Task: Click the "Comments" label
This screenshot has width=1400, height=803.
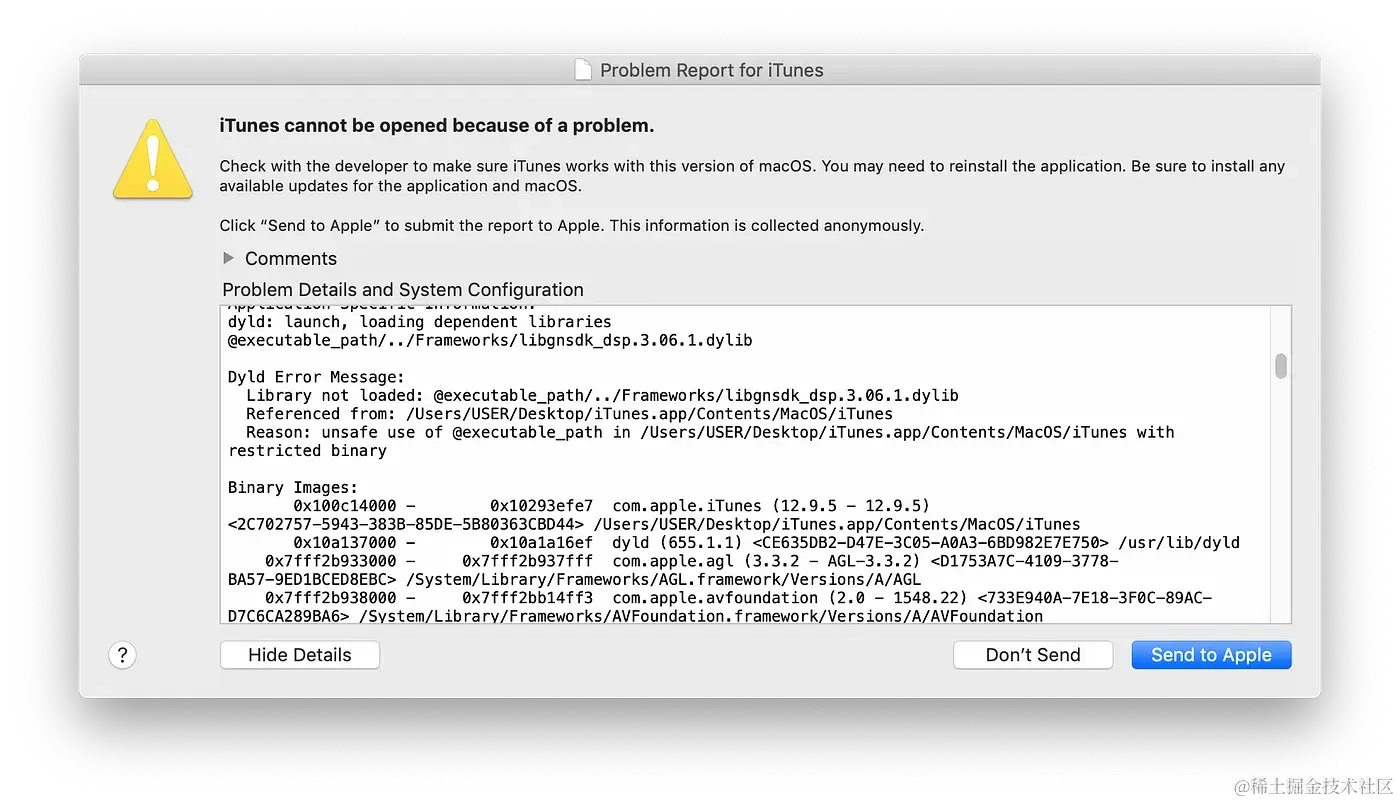Action: (x=291, y=258)
